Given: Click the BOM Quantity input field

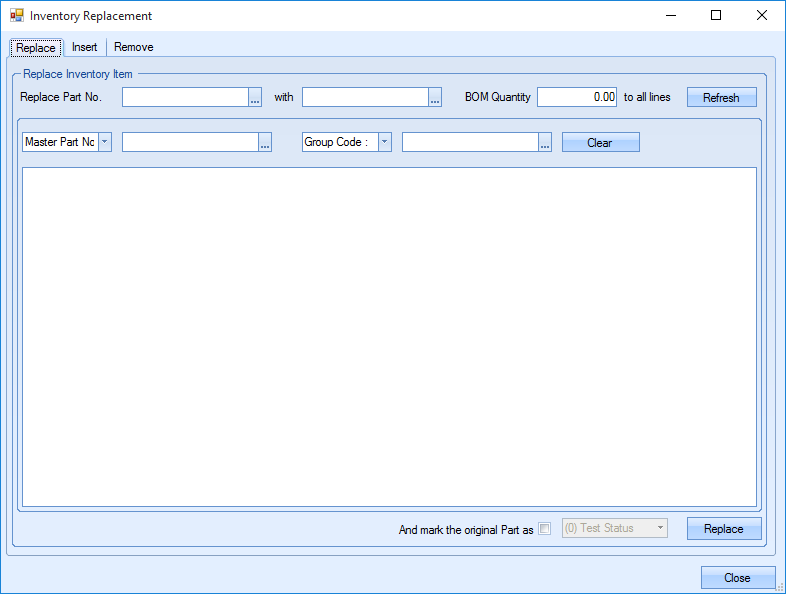Looking at the screenshot, I should 577,98.
